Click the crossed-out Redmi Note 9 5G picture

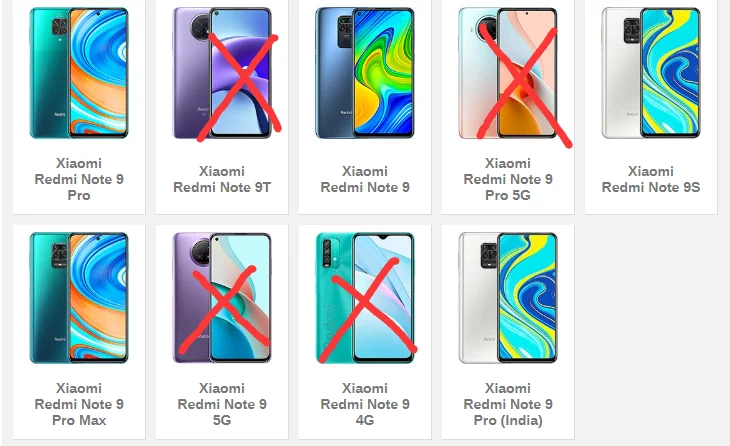point(222,298)
